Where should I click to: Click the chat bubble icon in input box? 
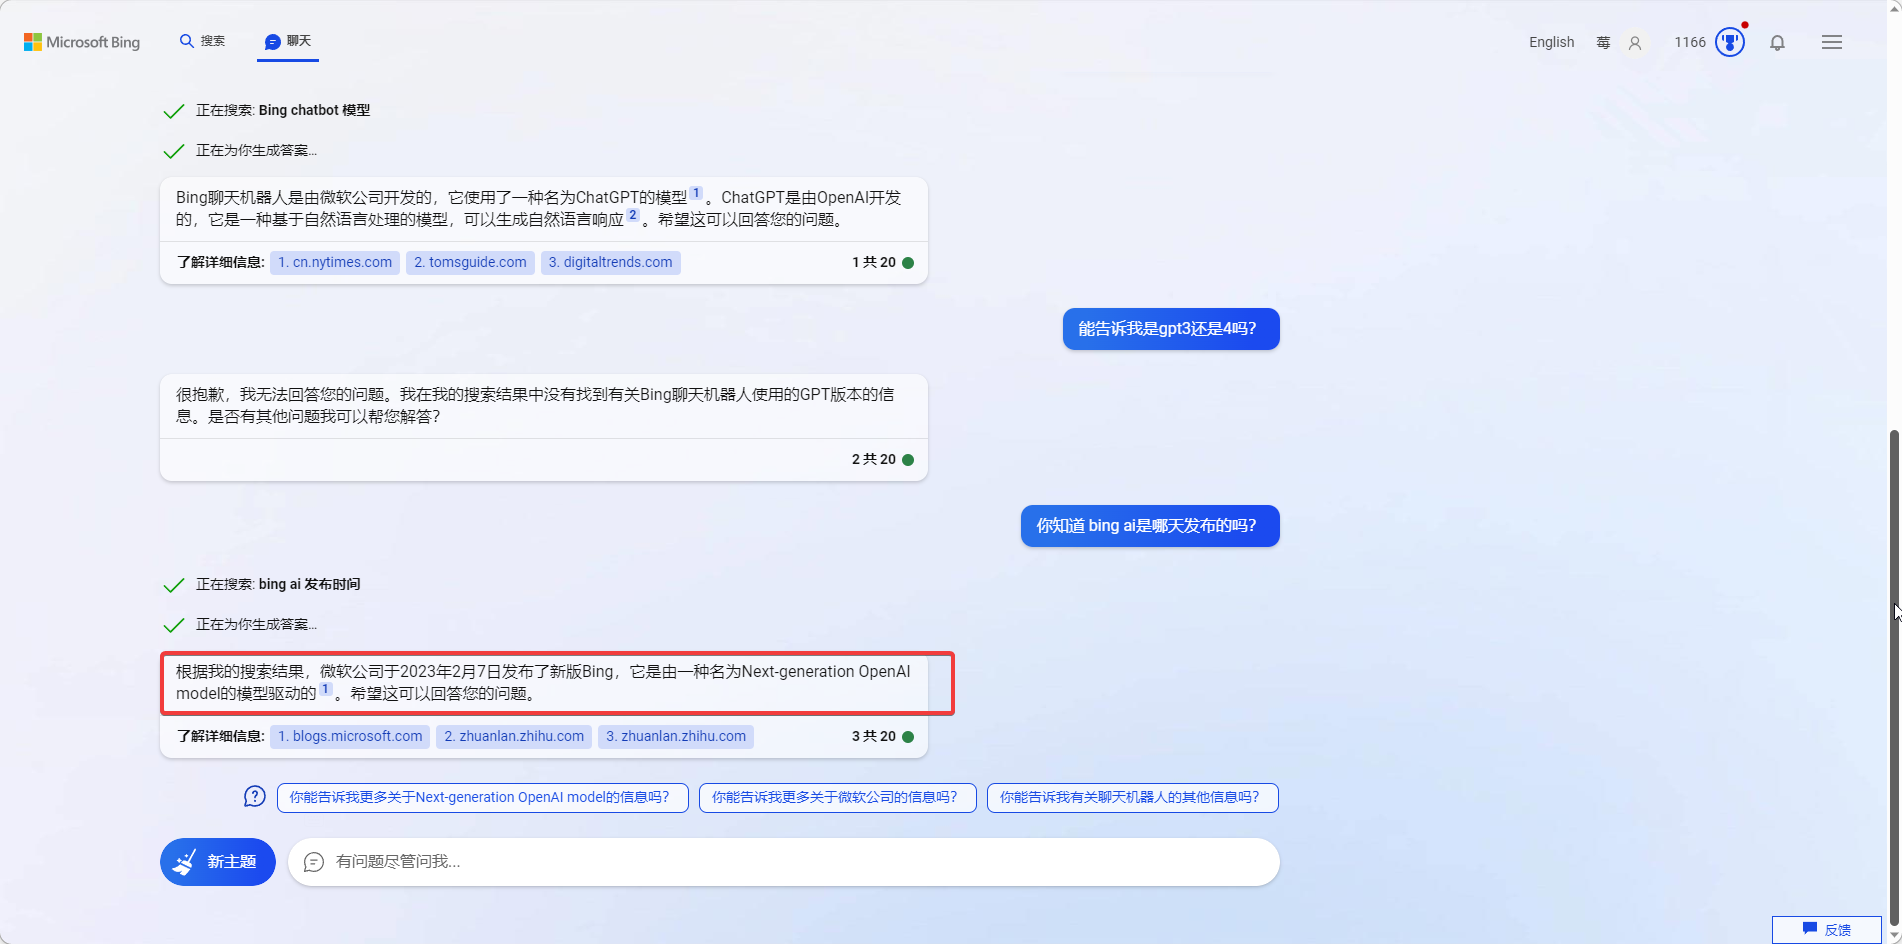click(314, 862)
